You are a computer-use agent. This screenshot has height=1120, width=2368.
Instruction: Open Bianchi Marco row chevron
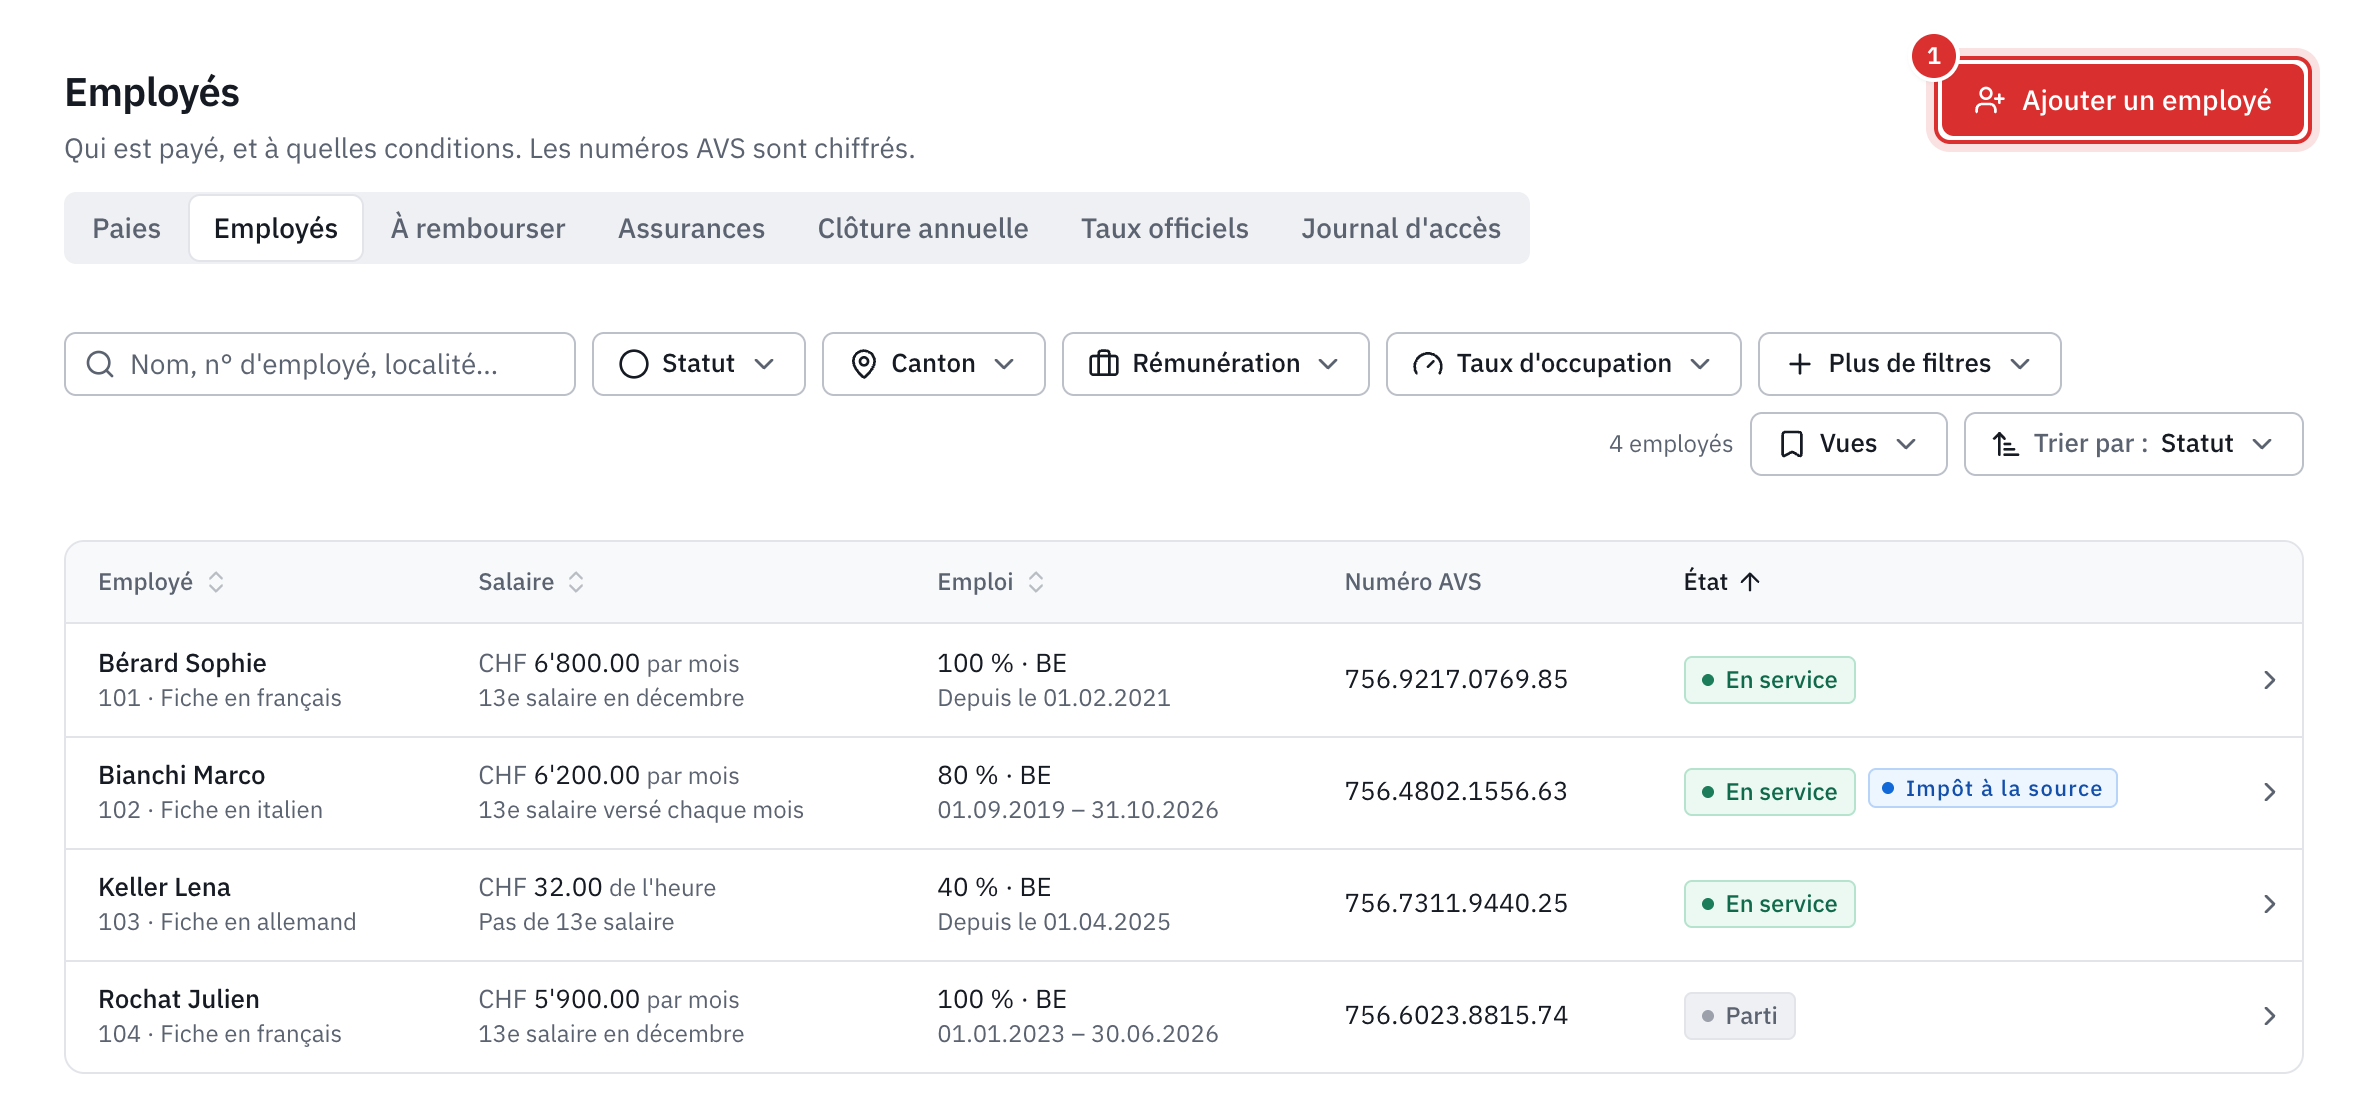2269,792
